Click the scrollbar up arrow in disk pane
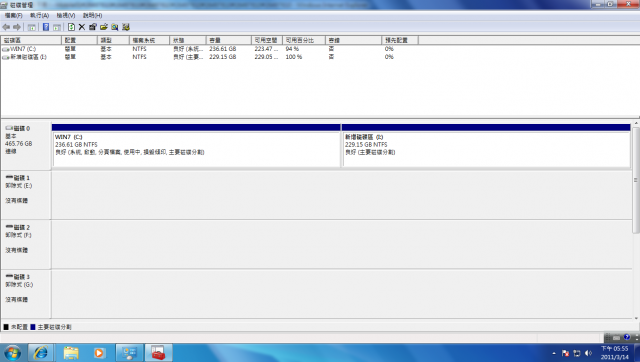 [x=636, y=123]
